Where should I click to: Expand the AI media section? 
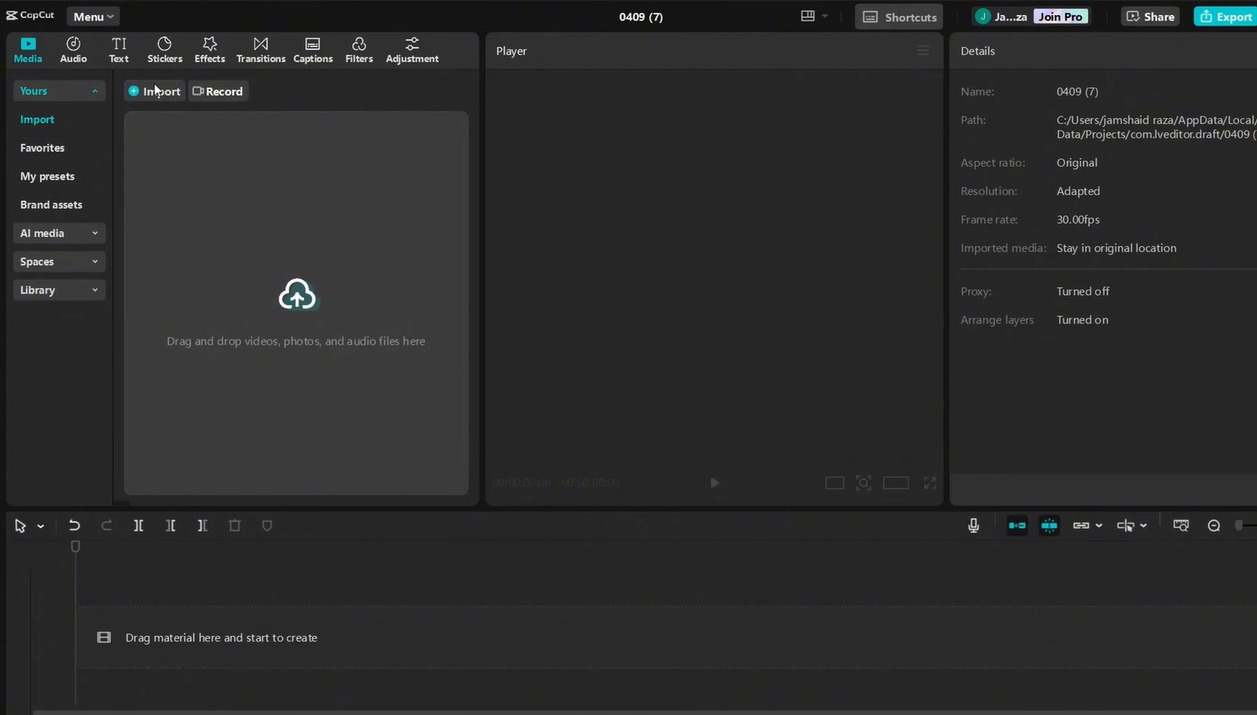click(x=59, y=233)
